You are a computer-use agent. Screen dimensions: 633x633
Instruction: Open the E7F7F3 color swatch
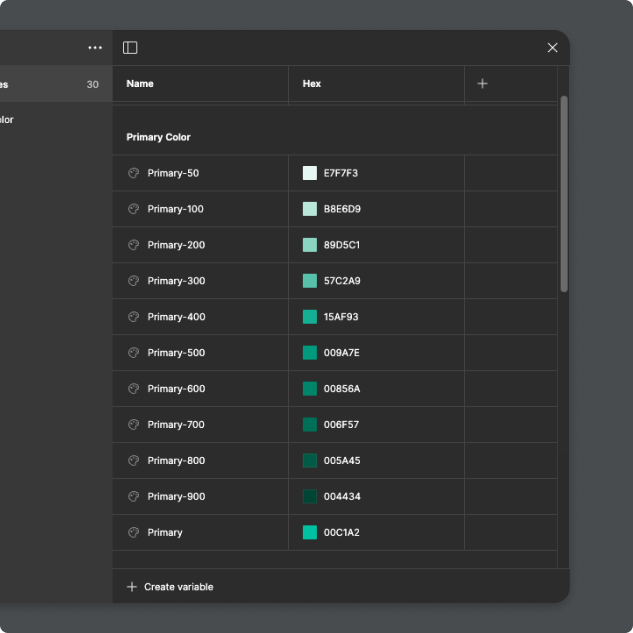[x=310, y=173]
